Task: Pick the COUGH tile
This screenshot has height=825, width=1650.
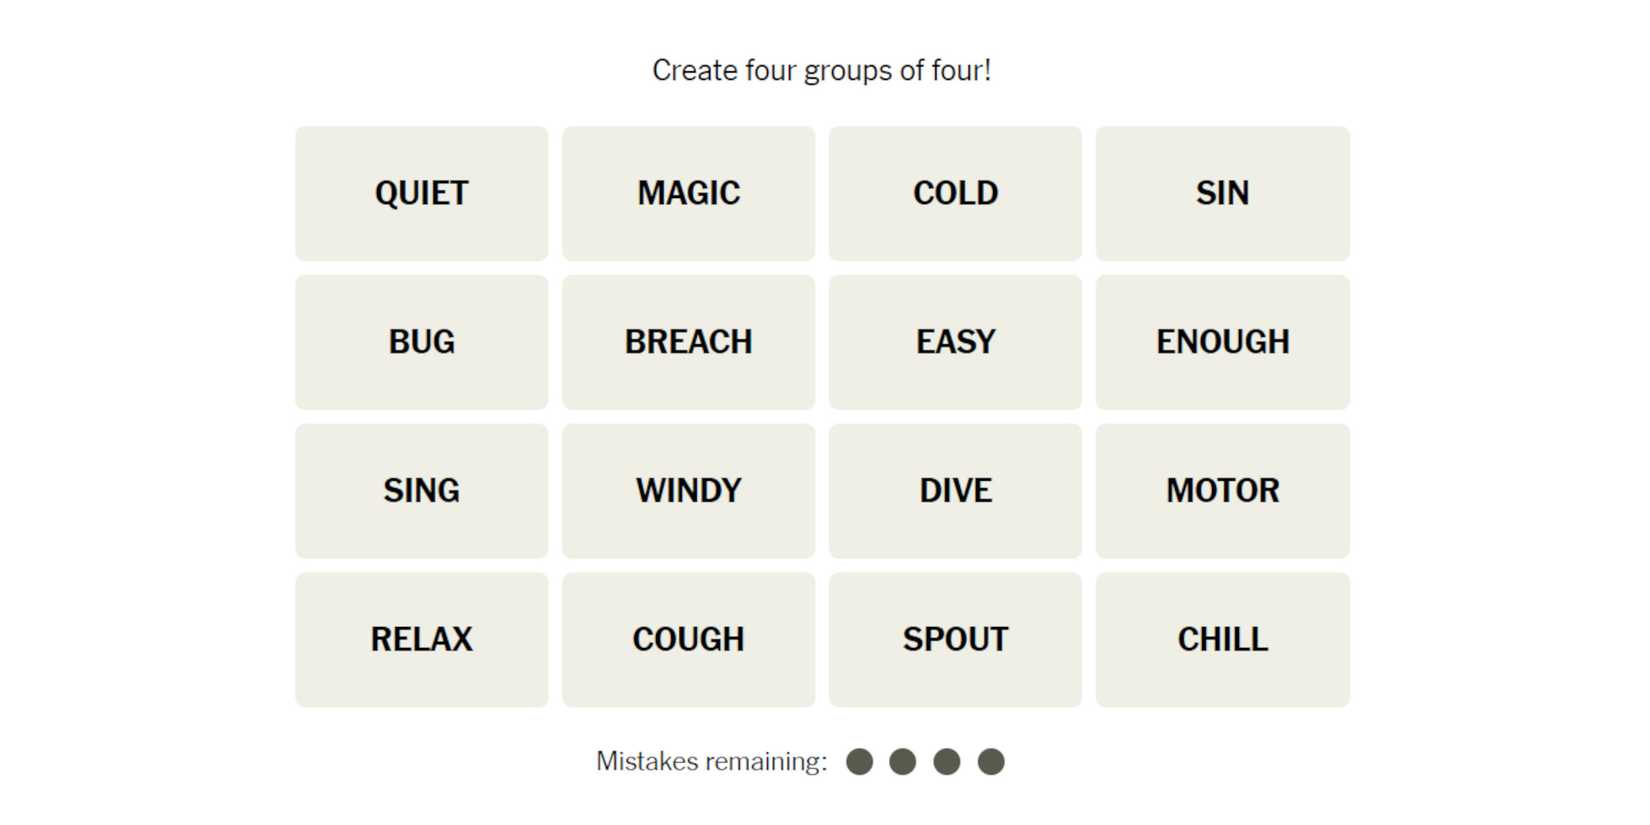Action: tap(688, 640)
